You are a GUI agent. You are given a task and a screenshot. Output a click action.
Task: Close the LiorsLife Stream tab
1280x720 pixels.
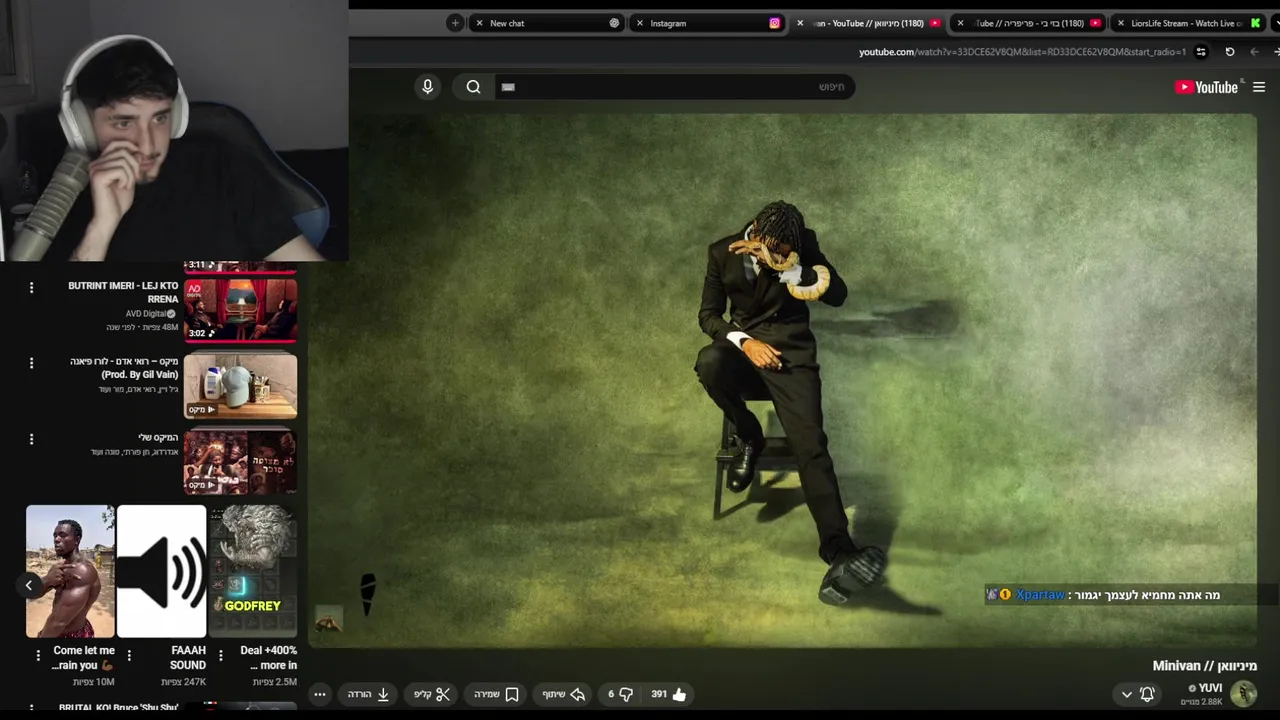[x=1120, y=23]
